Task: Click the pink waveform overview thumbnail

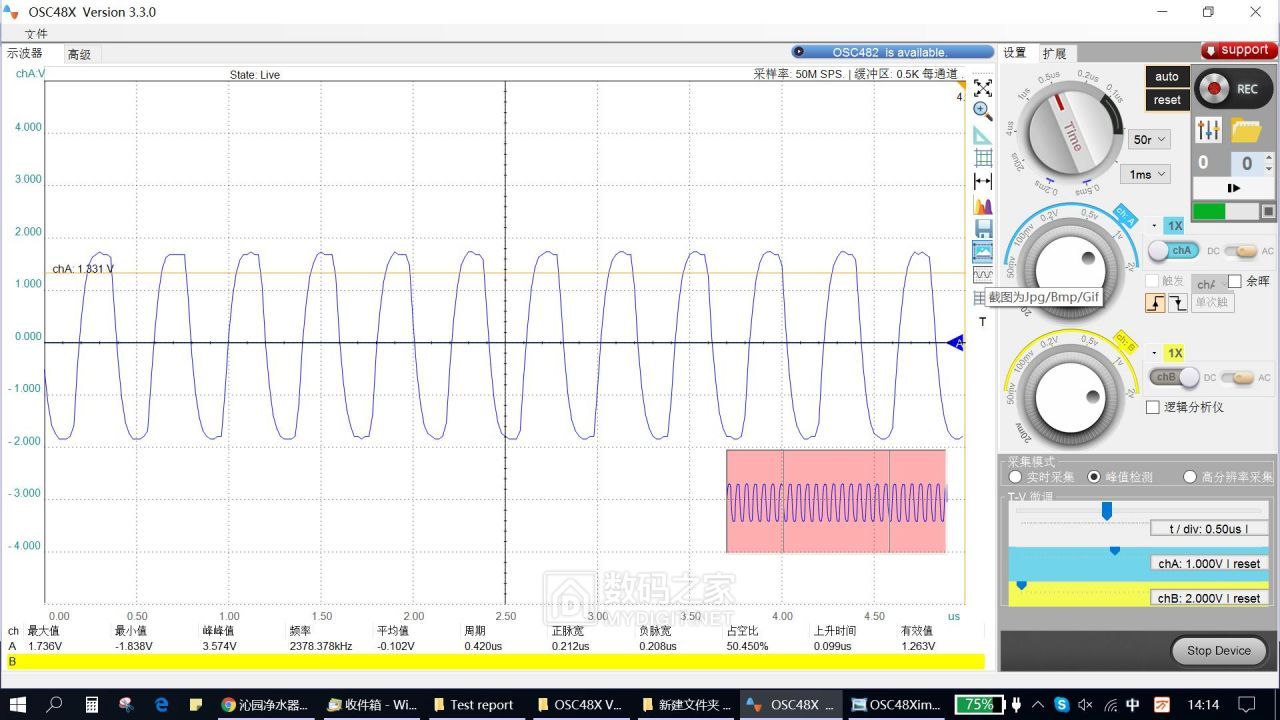Action: (x=836, y=501)
